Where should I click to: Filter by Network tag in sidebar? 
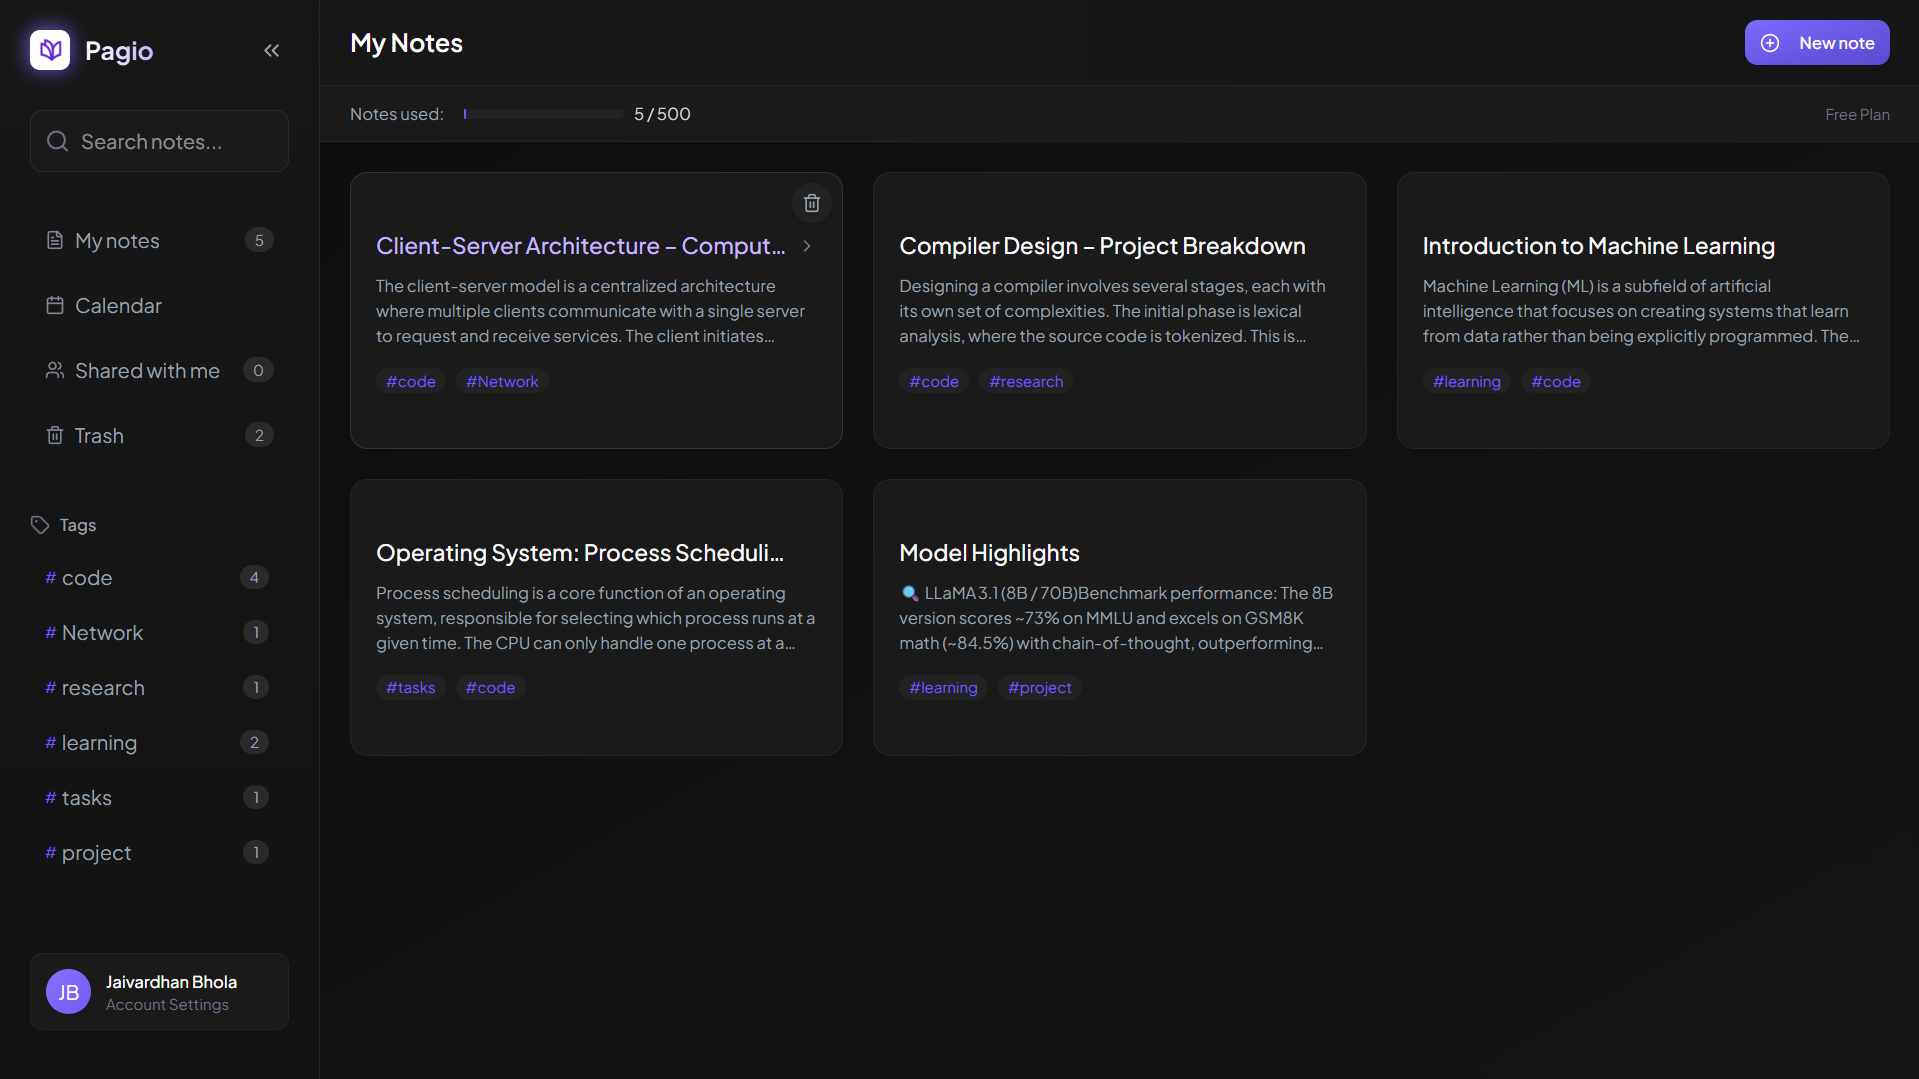pyautogui.click(x=157, y=633)
